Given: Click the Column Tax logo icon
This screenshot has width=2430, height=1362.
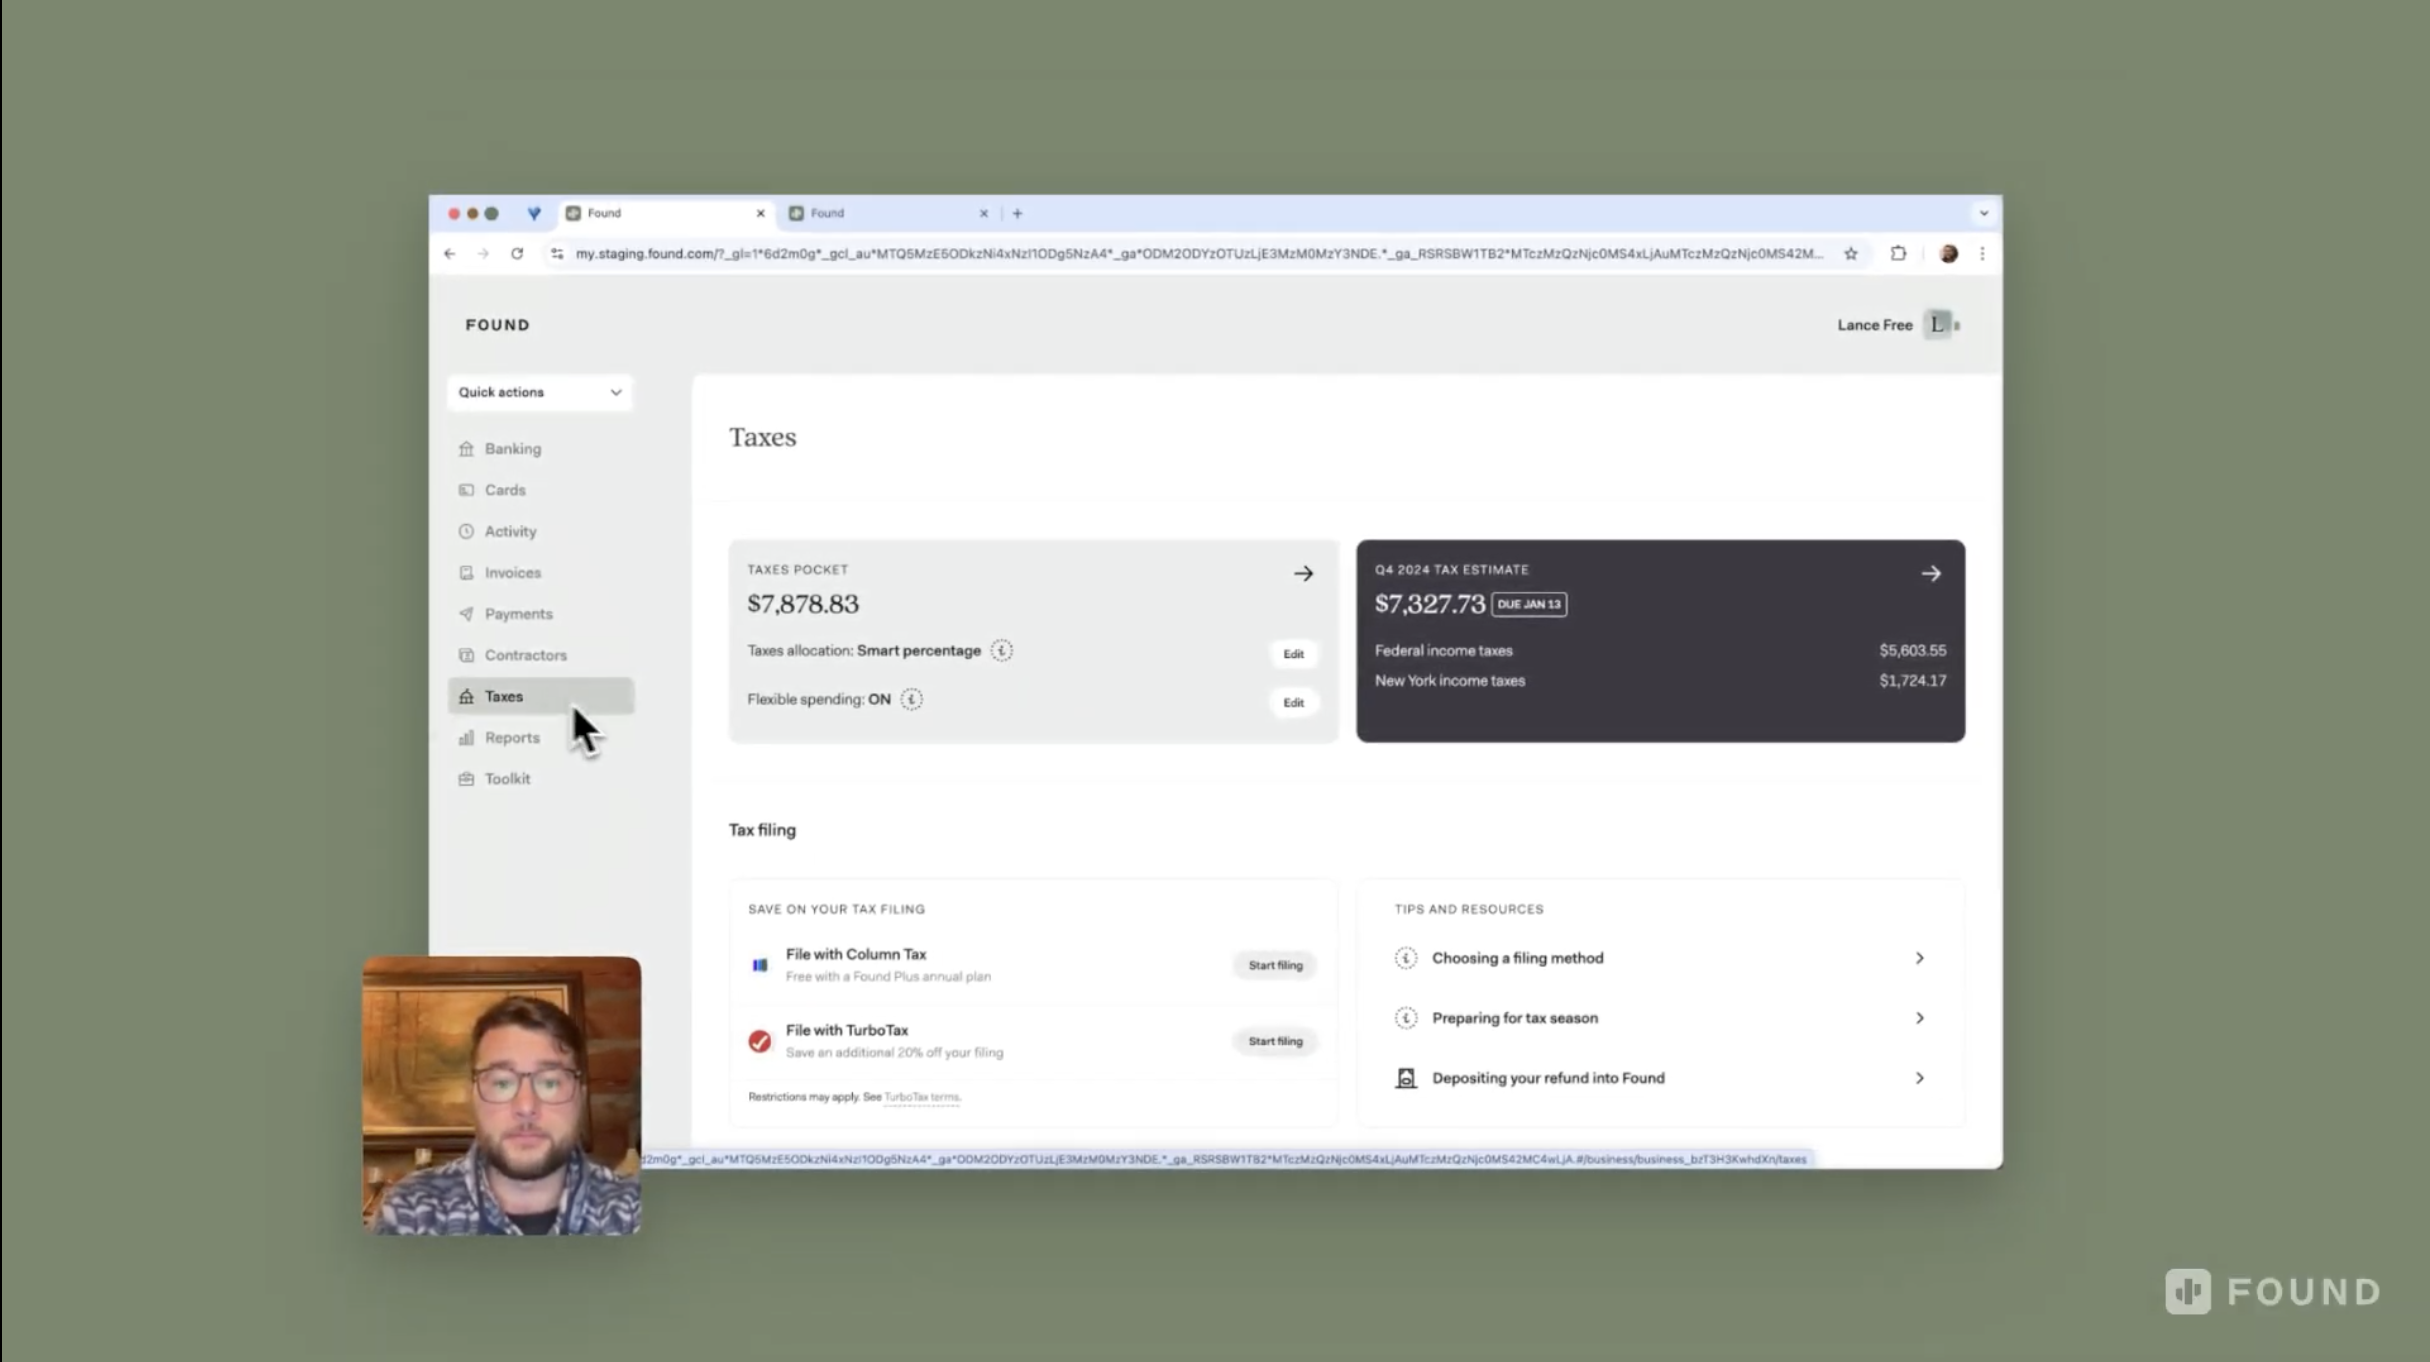Looking at the screenshot, I should pos(760,965).
